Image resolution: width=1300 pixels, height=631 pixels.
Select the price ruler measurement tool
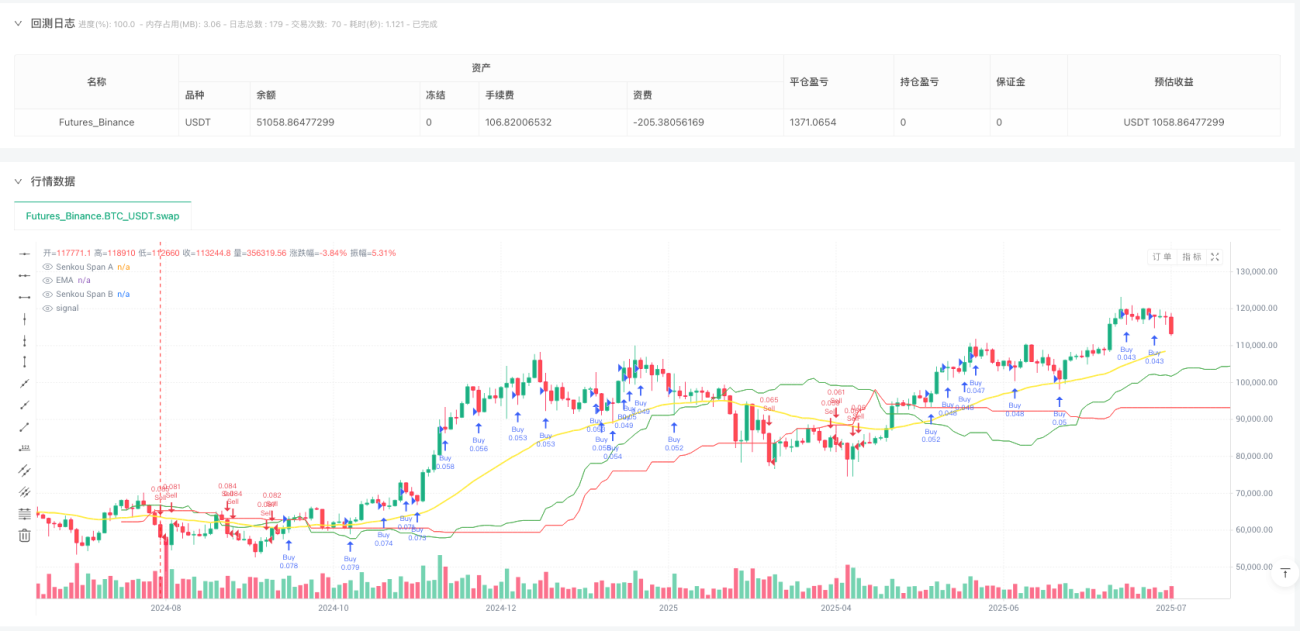tap(24, 448)
